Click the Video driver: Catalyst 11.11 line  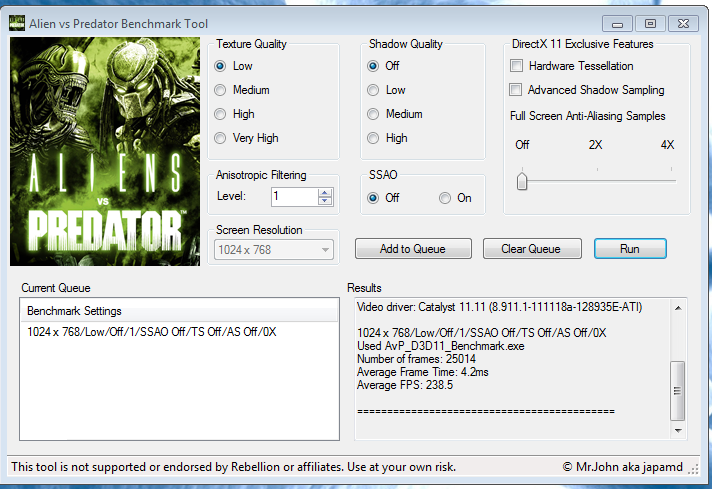coord(499,307)
